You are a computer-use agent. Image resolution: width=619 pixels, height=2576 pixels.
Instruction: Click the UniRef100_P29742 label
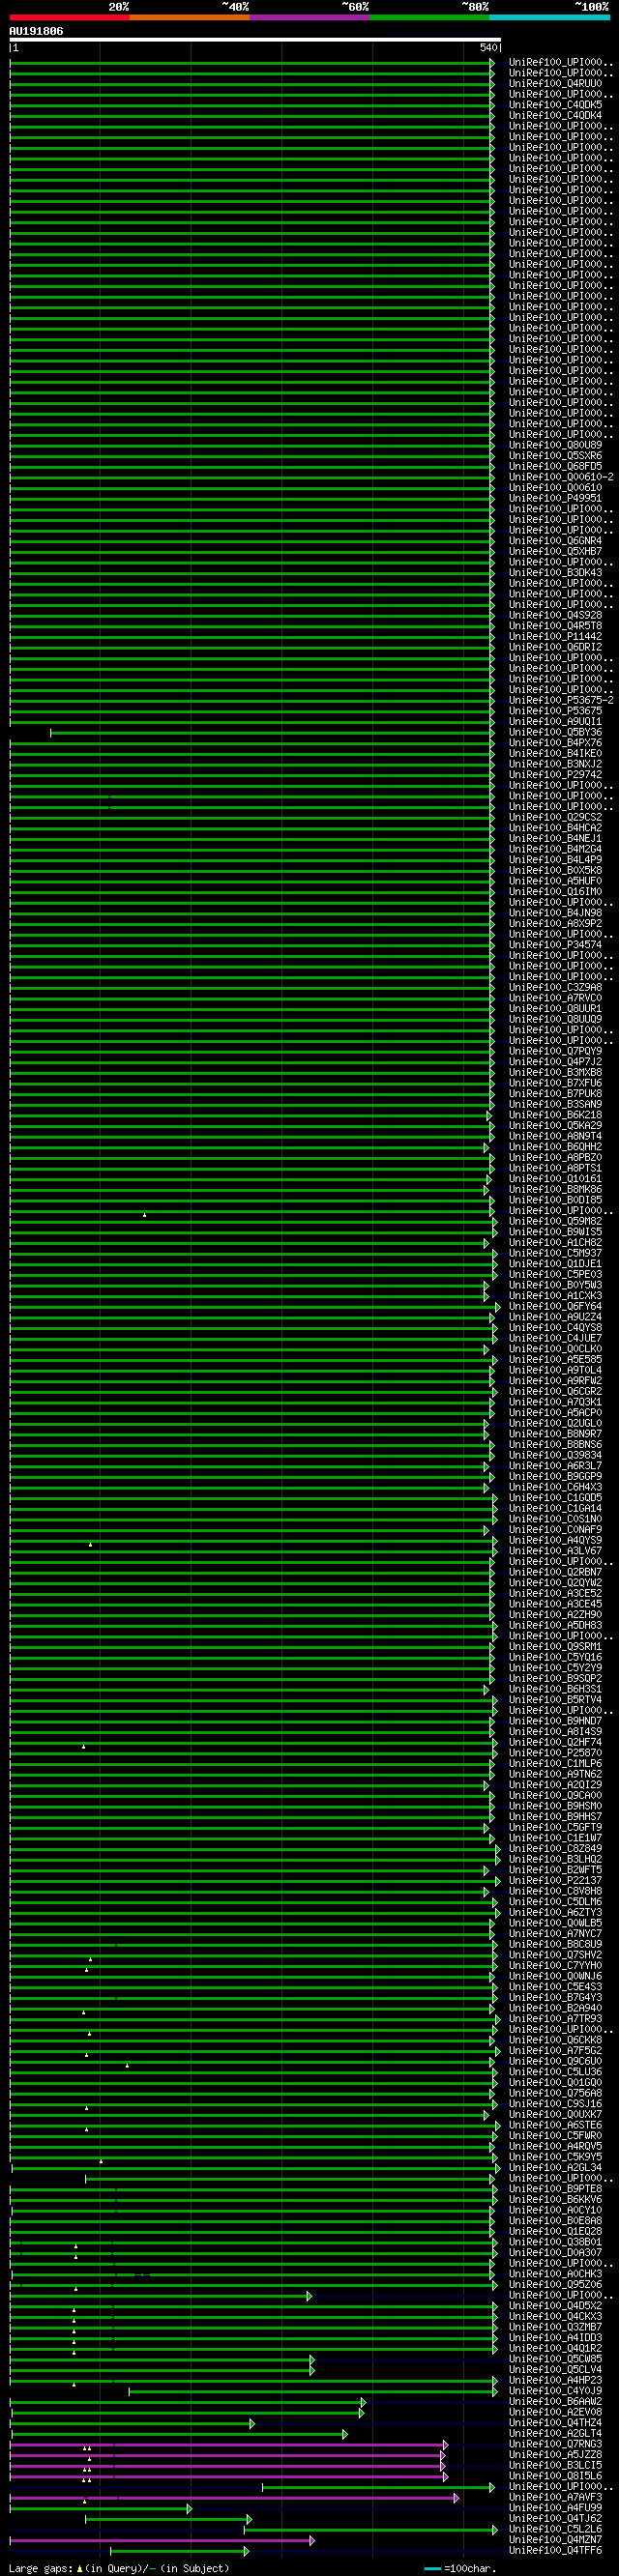coord(555,775)
